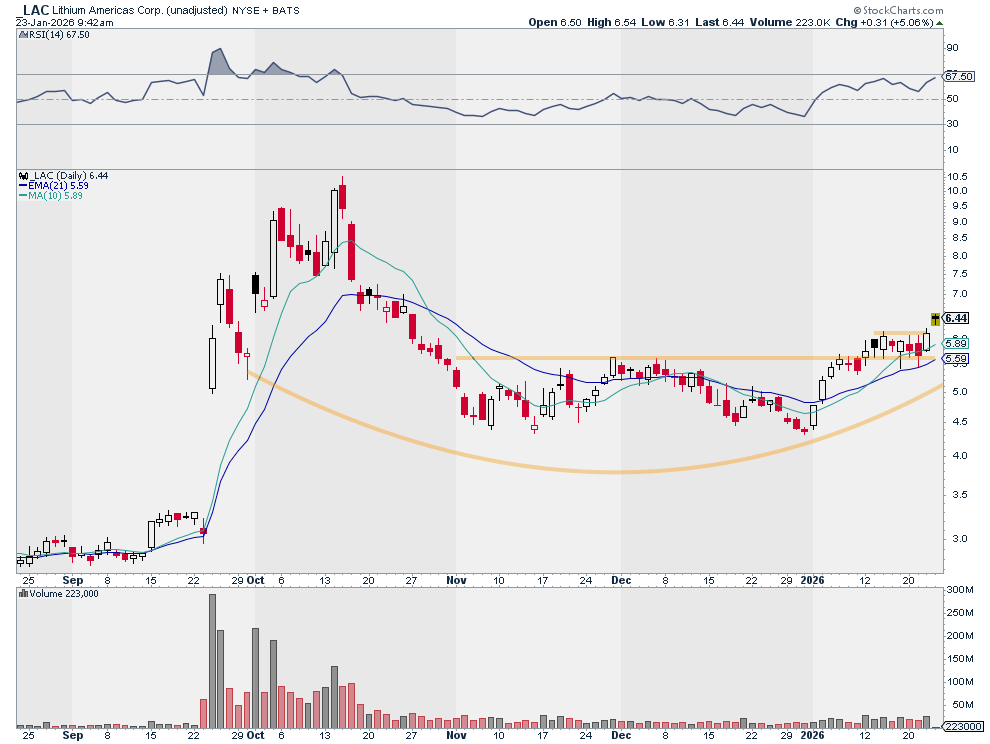This screenshot has height=744, width=990.
Task: Click the tallest volume bar near 300M
Action: coord(212,661)
